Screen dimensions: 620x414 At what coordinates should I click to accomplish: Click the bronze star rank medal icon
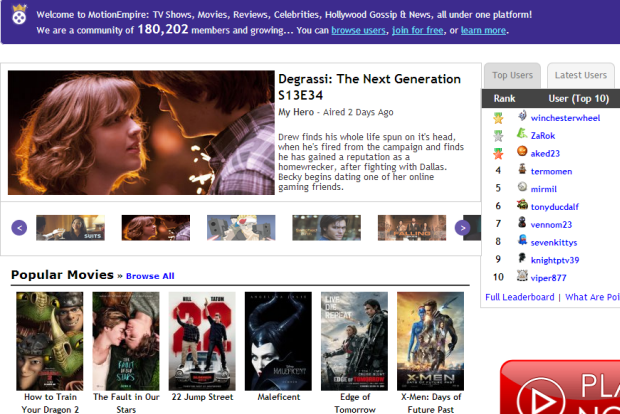(x=498, y=153)
